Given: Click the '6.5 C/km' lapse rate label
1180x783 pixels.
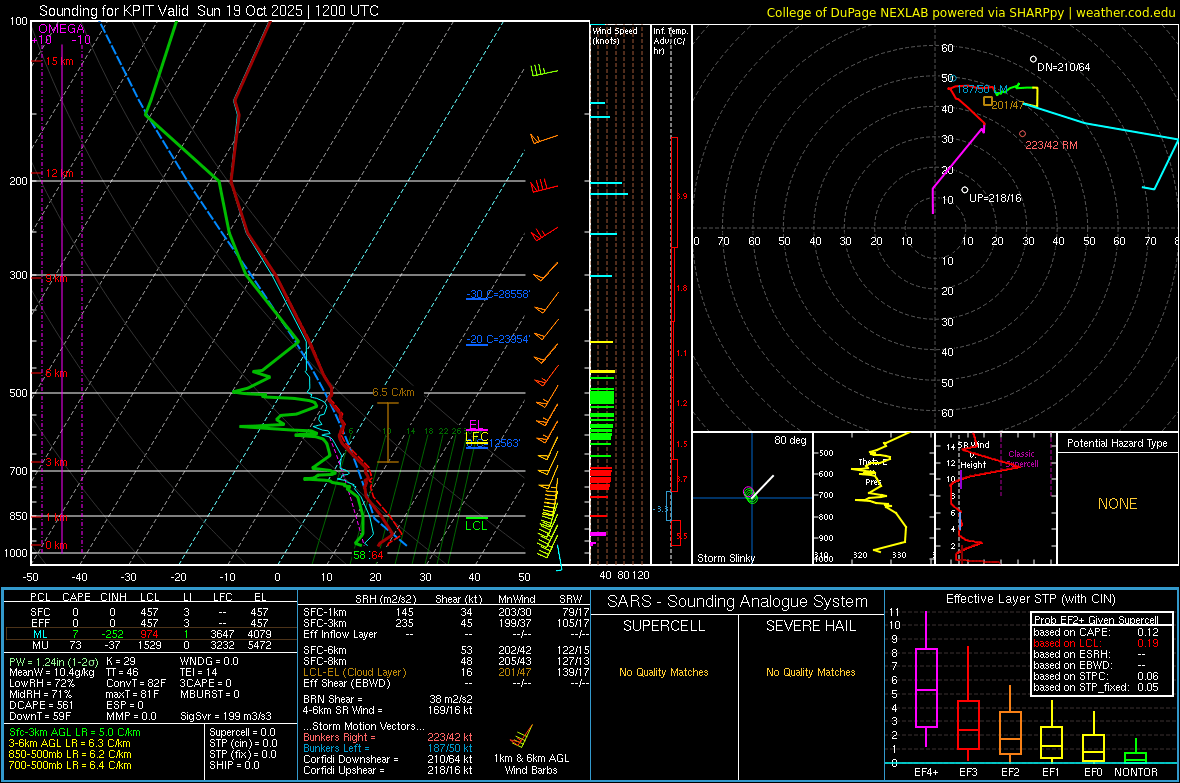Looking at the screenshot, I should (x=393, y=392).
